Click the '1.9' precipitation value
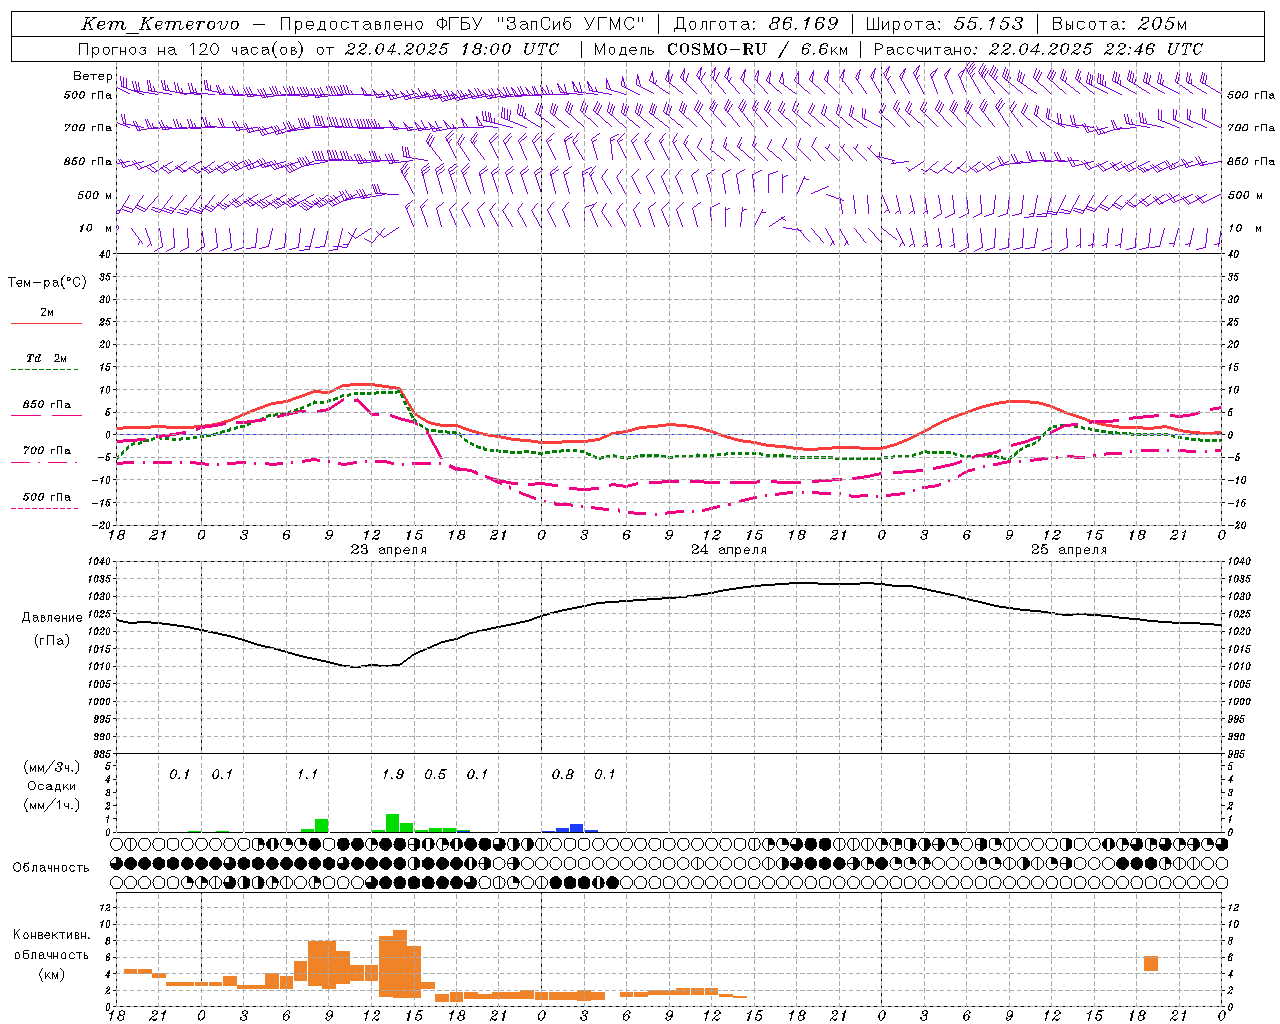Image resolution: width=1280 pixels, height=1024 pixels. click(x=393, y=775)
